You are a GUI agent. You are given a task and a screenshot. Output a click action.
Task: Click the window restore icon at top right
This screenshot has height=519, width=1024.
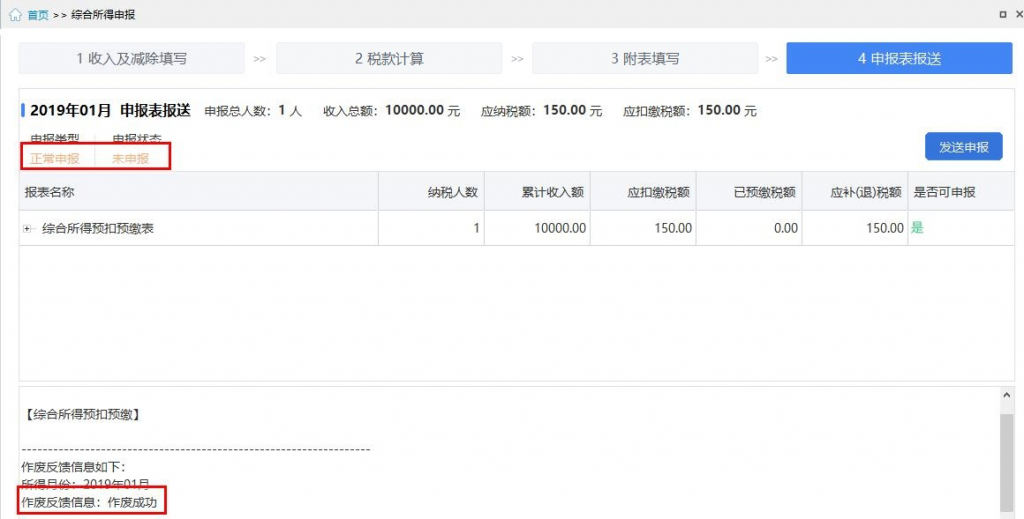click(1002, 14)
